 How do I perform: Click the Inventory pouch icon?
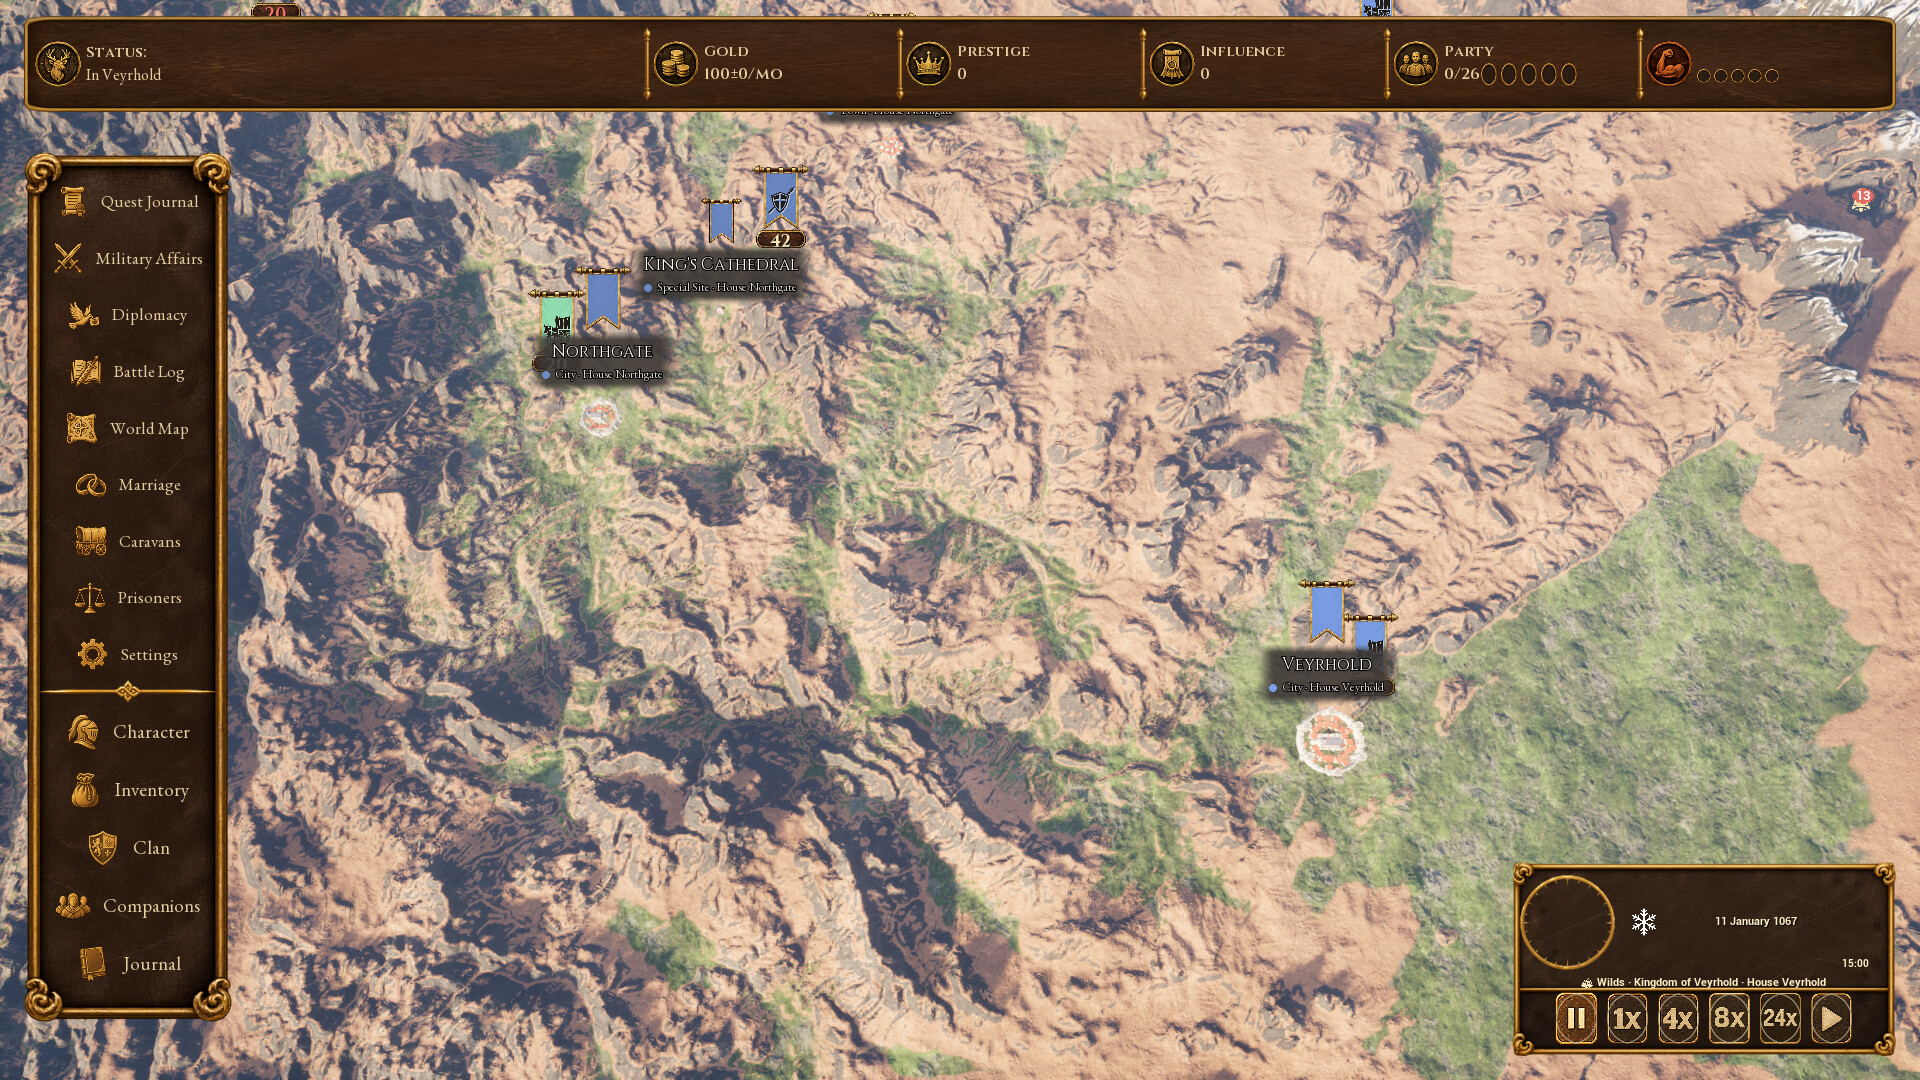(x=85, y=790)
